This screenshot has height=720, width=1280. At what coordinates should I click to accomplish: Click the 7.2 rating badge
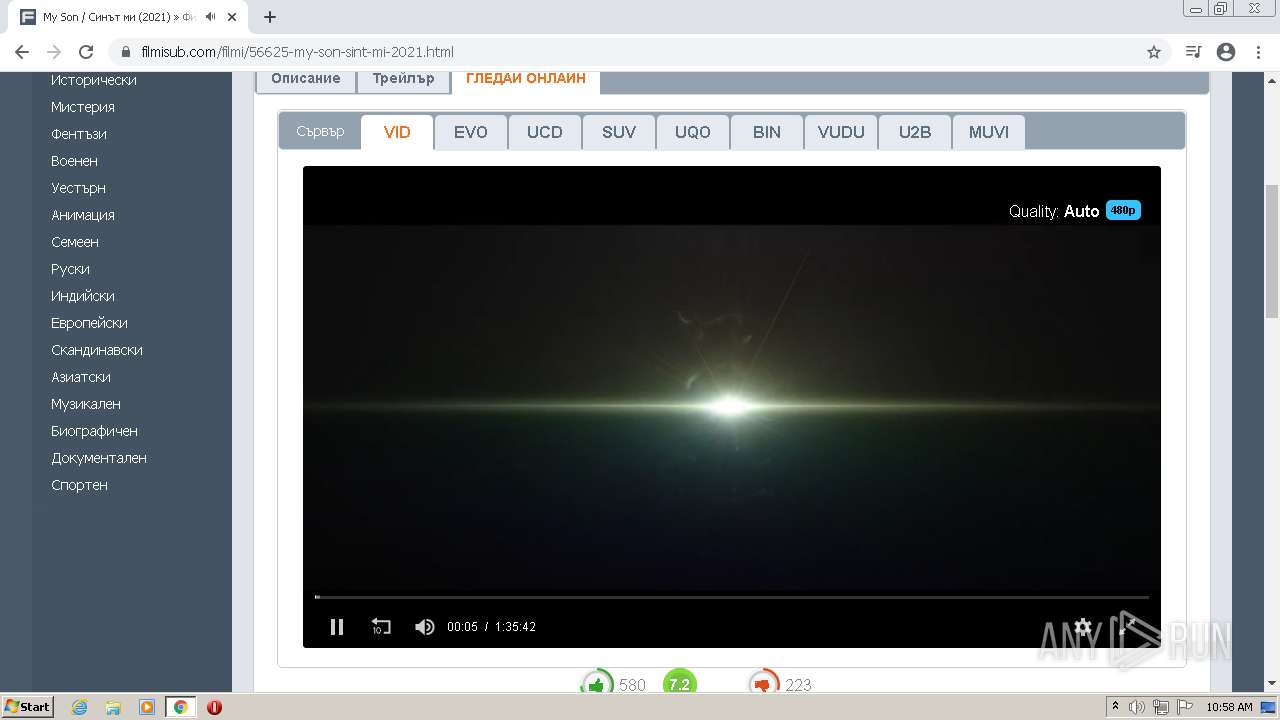[x=680, y=684]
